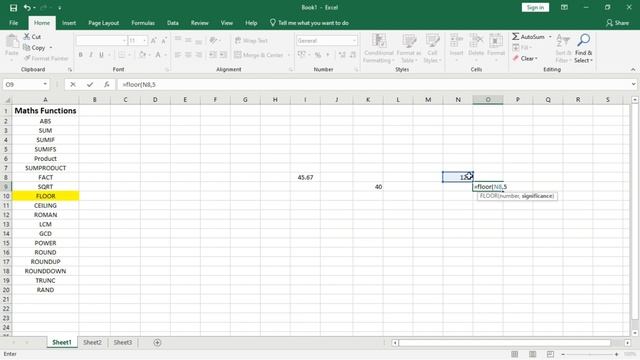Click the AutoSum sigma icon
This screenshot has width=640, height=360.
[x=516, y=37]
